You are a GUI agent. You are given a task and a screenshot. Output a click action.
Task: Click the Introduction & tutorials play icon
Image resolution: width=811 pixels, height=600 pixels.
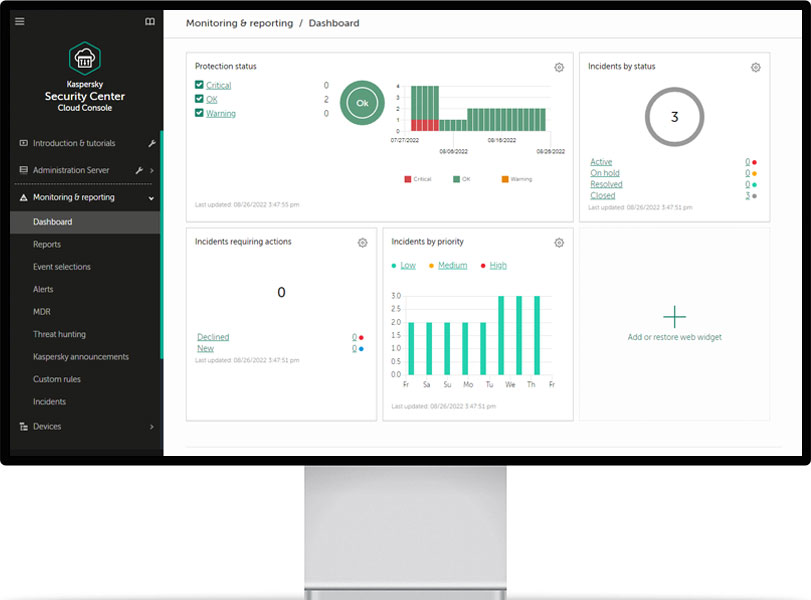click(x=23, y=143)
